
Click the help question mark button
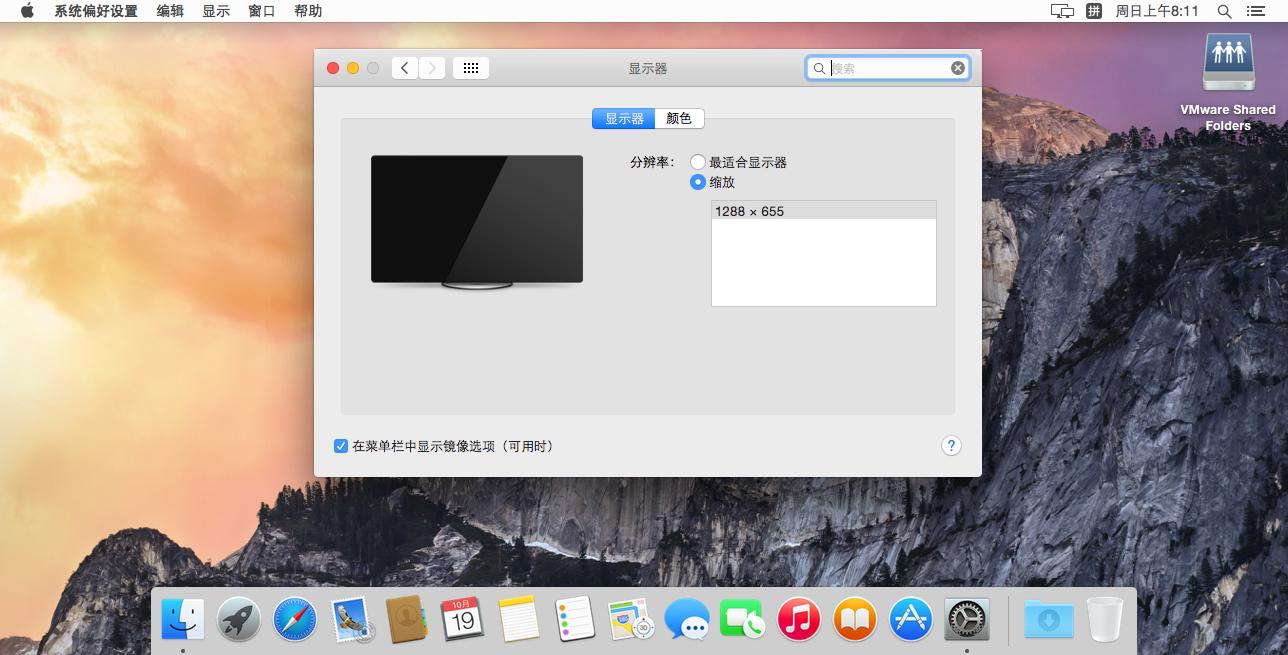[951, 445]
